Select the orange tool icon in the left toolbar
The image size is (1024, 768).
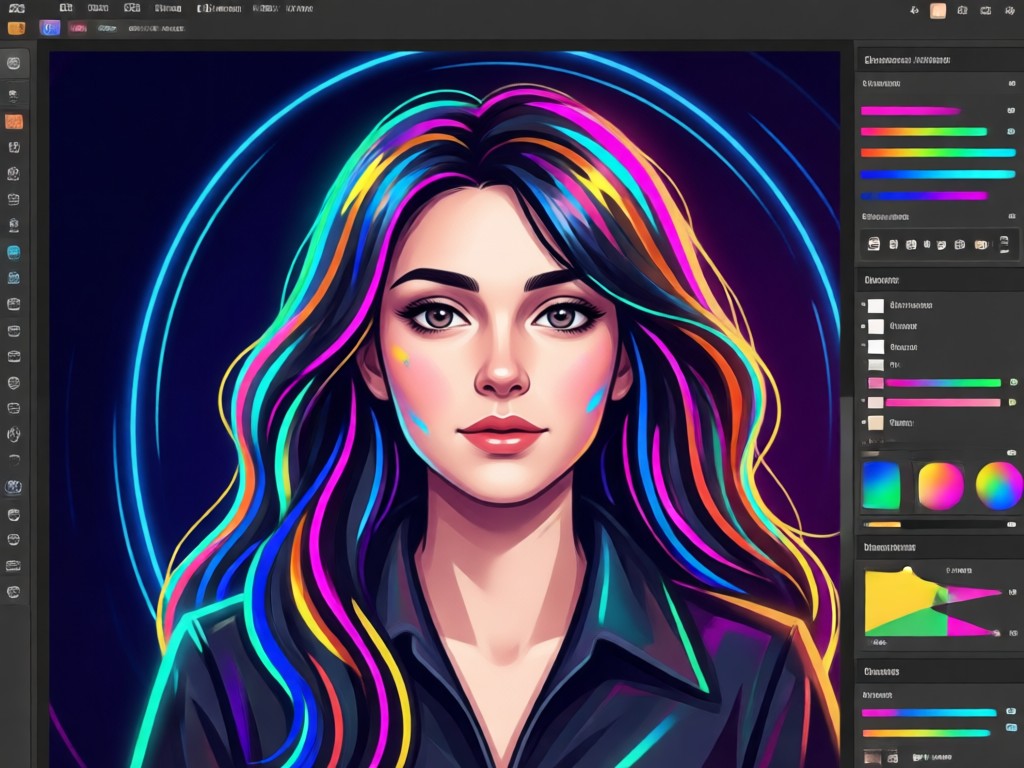(14, 121)
